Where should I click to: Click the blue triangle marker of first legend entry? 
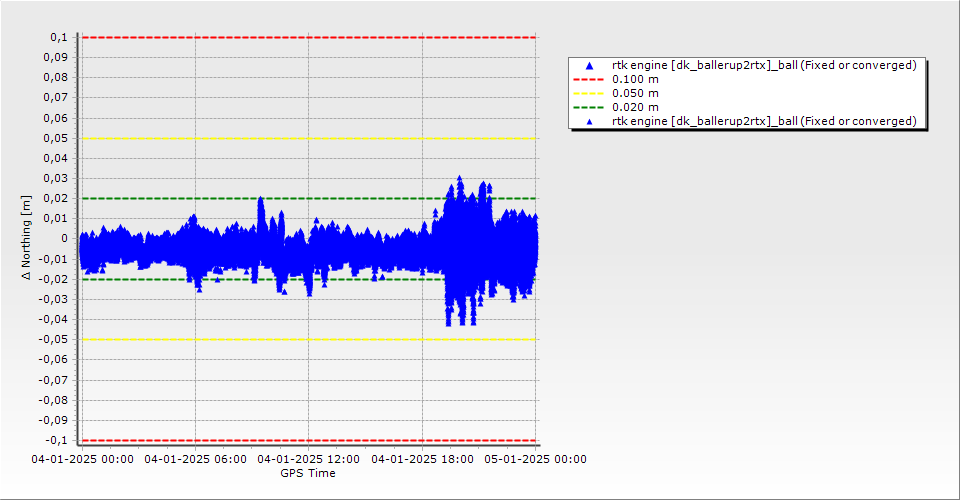(589, 66)
